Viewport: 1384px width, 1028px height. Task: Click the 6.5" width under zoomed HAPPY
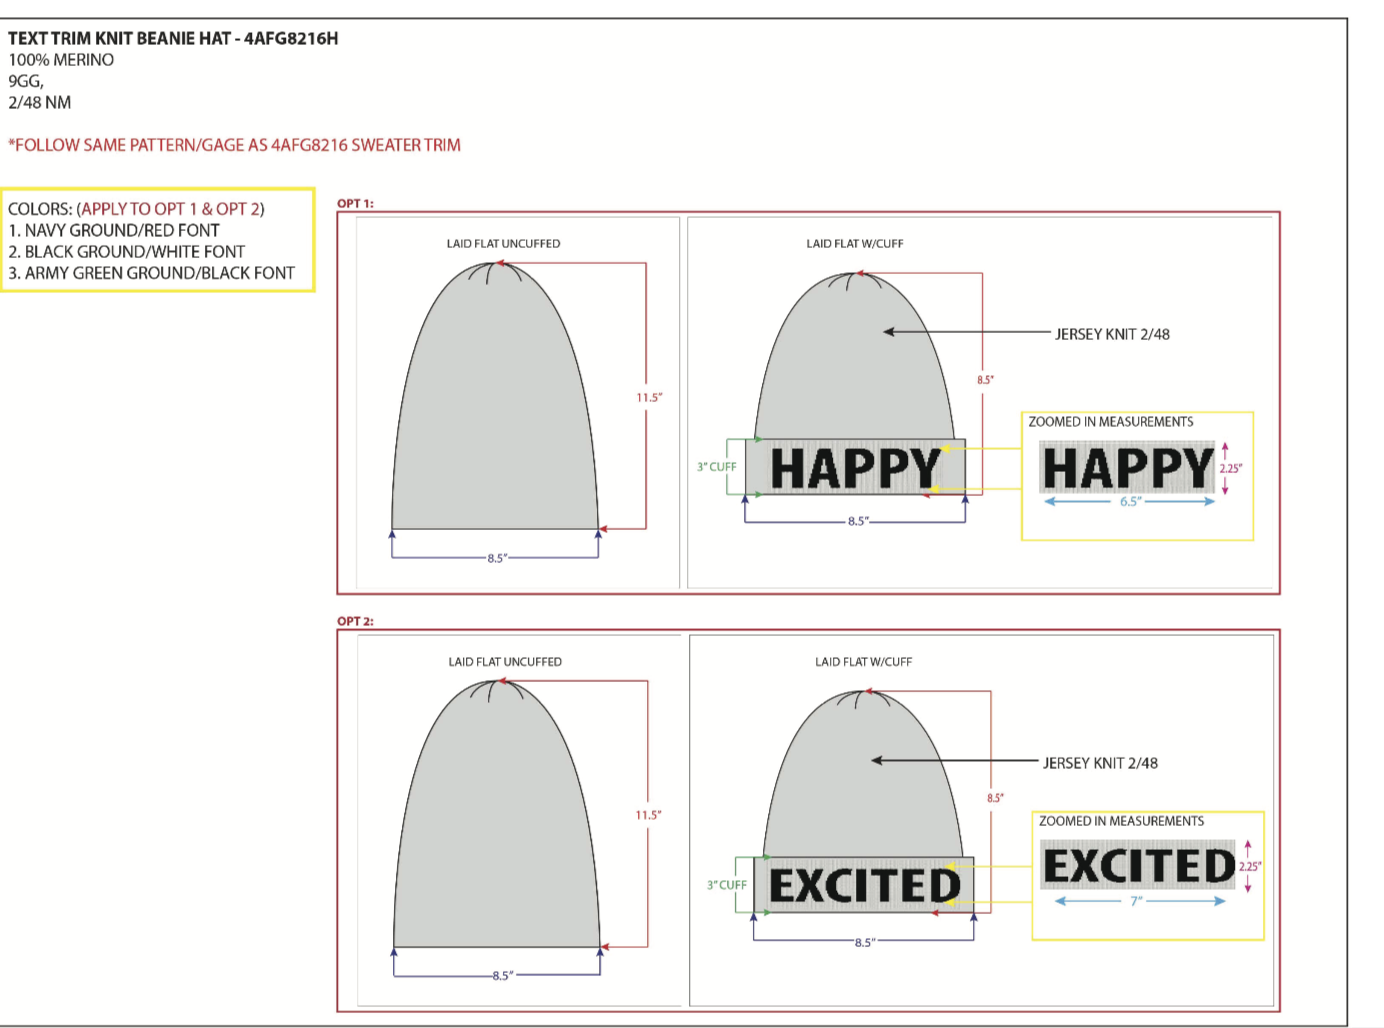pos(1130,502)
